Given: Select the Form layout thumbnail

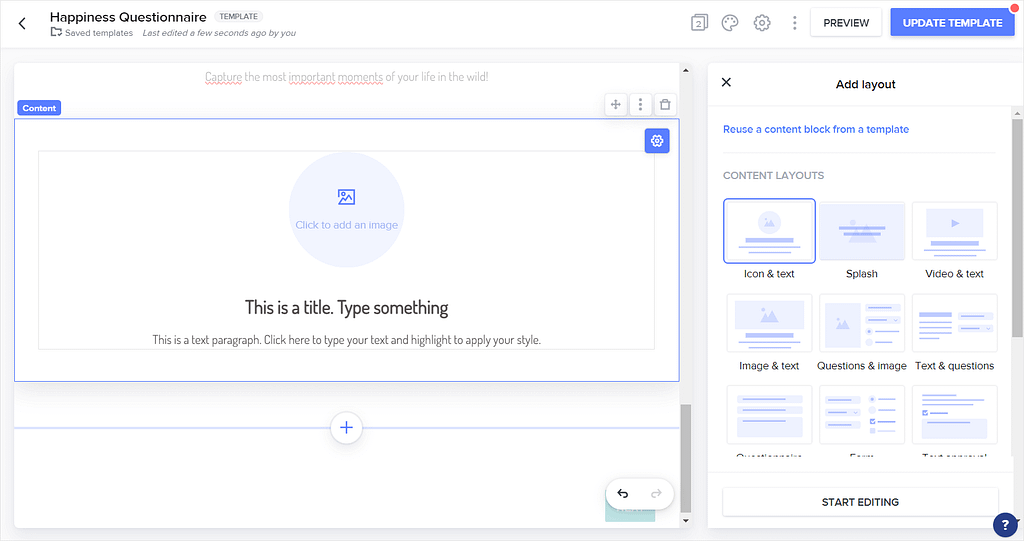Looking at the screenshot, I should coord(862,415).
